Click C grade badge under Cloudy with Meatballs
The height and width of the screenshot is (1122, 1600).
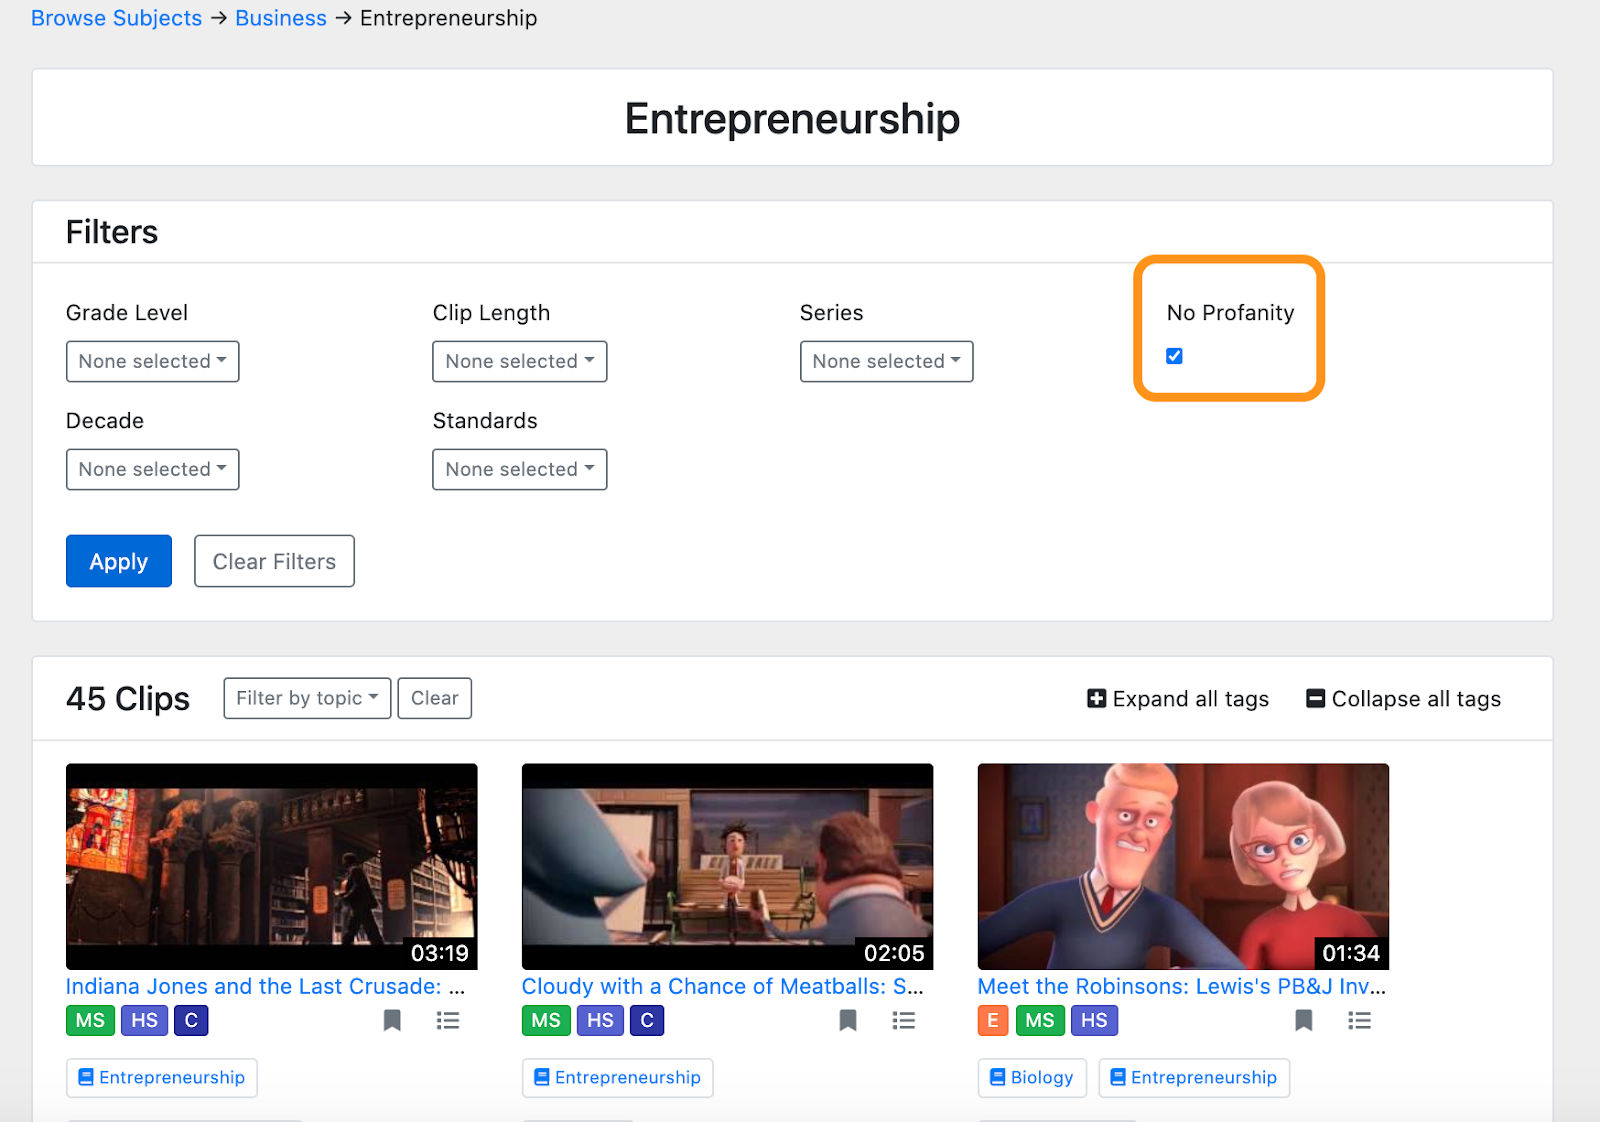[647, 1020]
